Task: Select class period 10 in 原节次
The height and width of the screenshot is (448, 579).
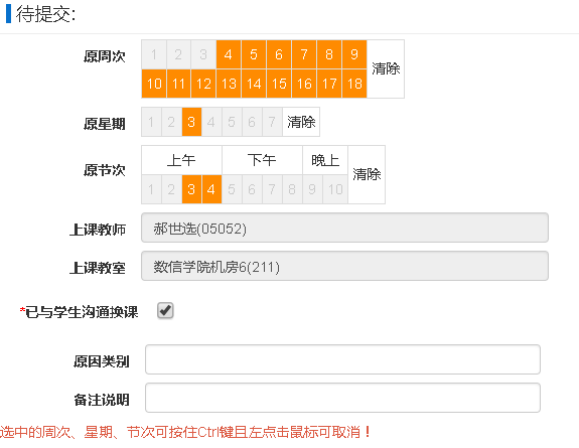Action: point(335,189)
